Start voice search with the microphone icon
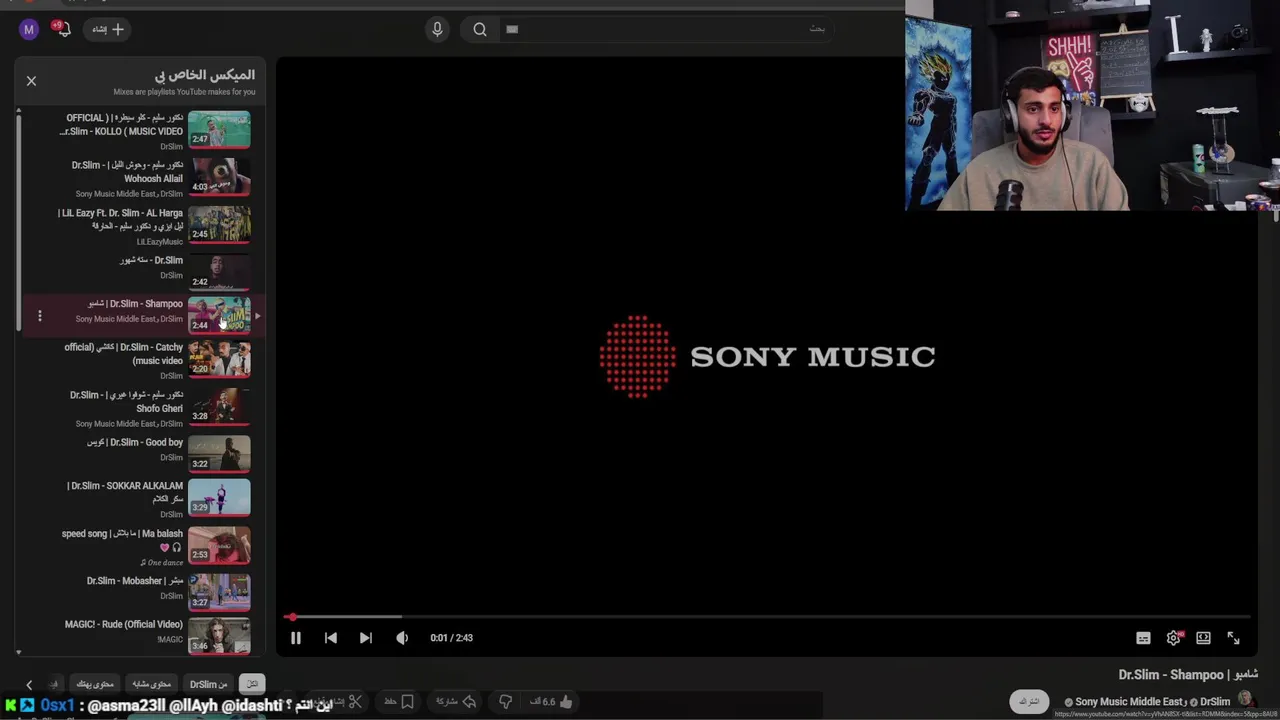 click(x=437, y=29)
